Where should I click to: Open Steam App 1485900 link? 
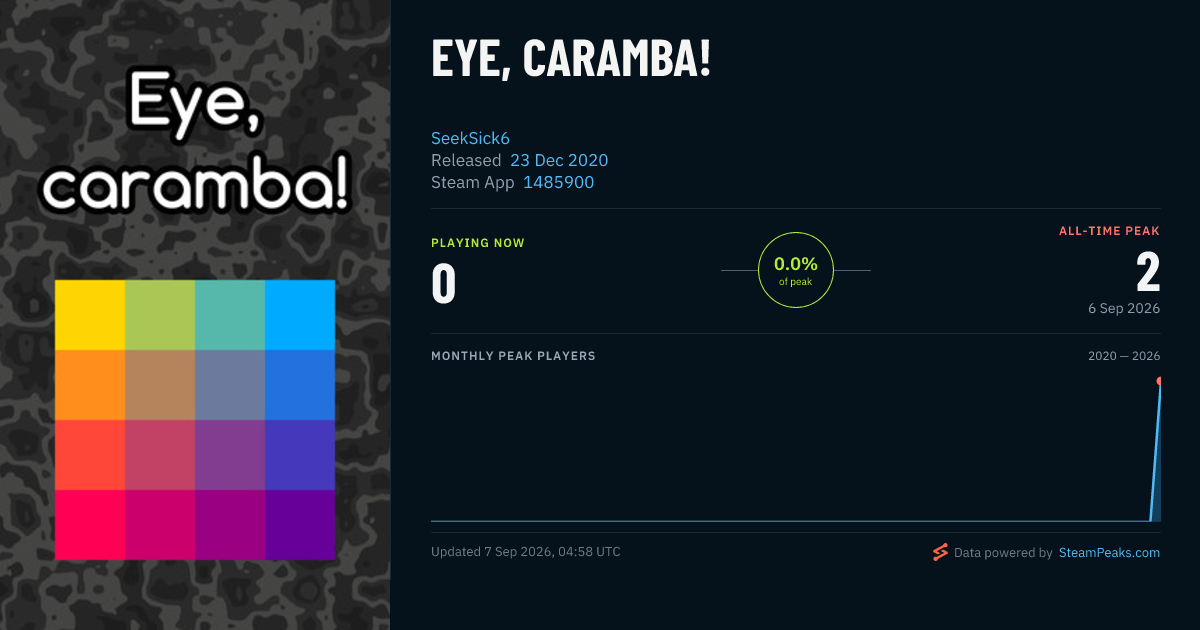click(558, 182)
